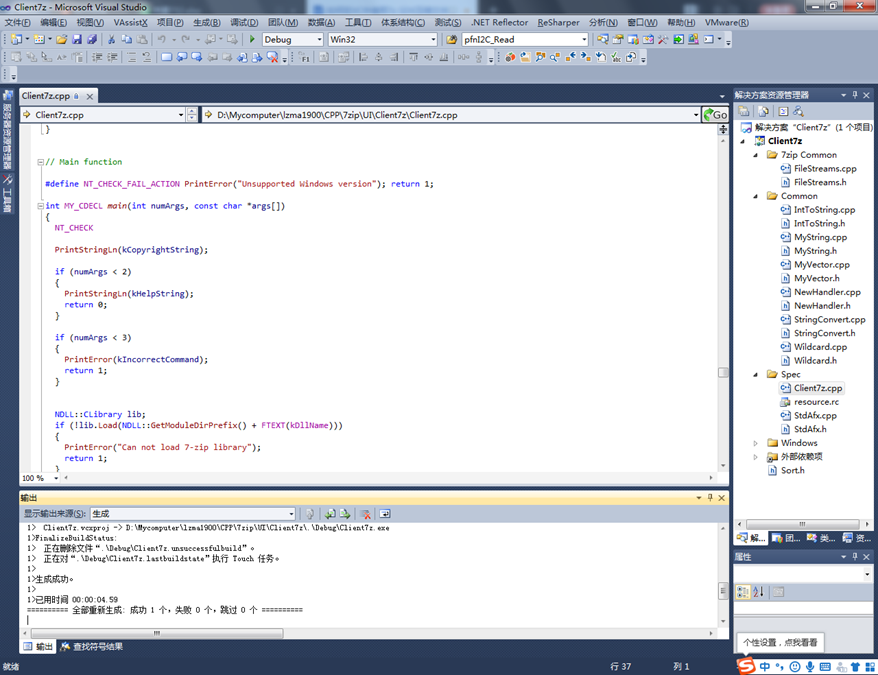Toggle auto-hide pin of Properties panel
The width and height of the screenshot is (878, 675).
[855, 556]
